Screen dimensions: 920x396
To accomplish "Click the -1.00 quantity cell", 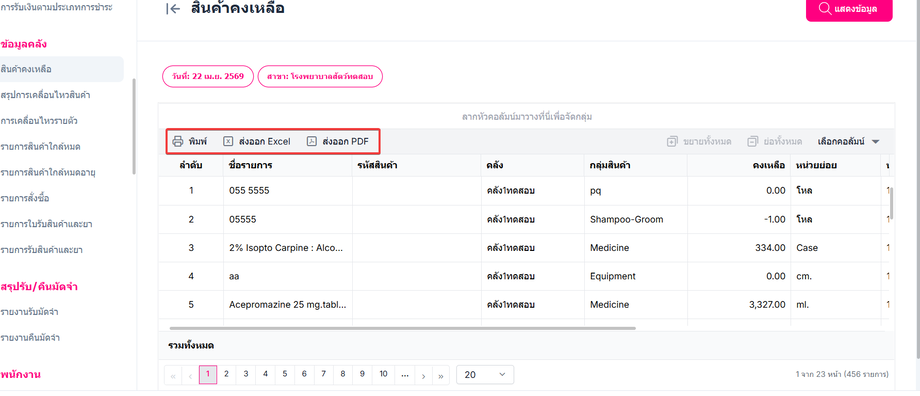I will (x=739, y=219).
